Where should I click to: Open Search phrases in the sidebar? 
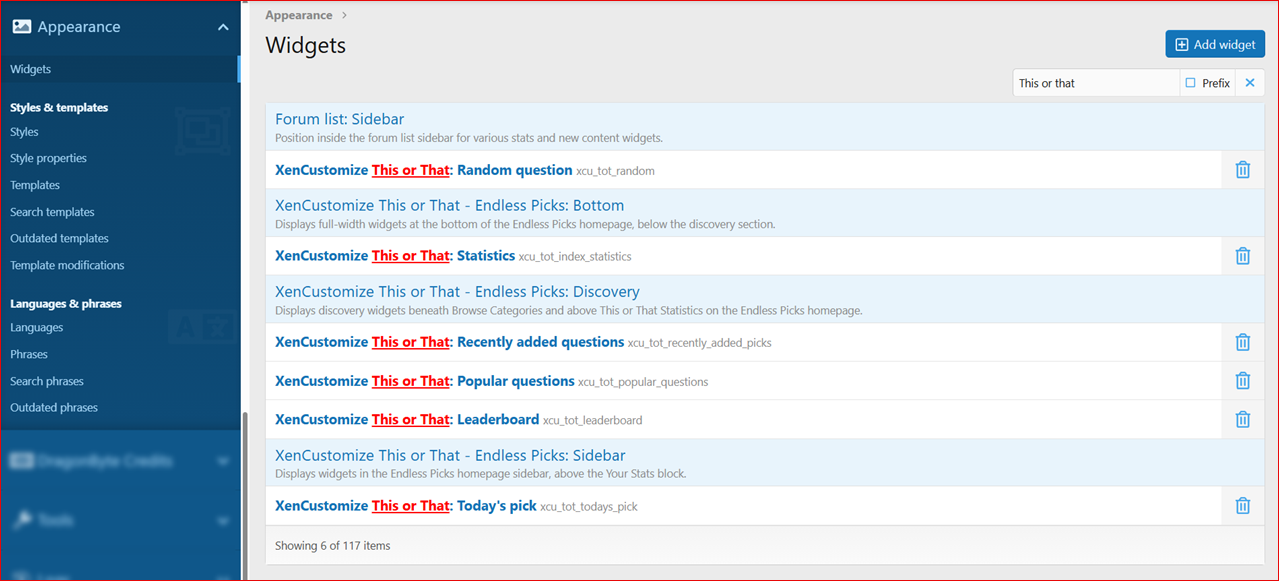click(47, 381)
